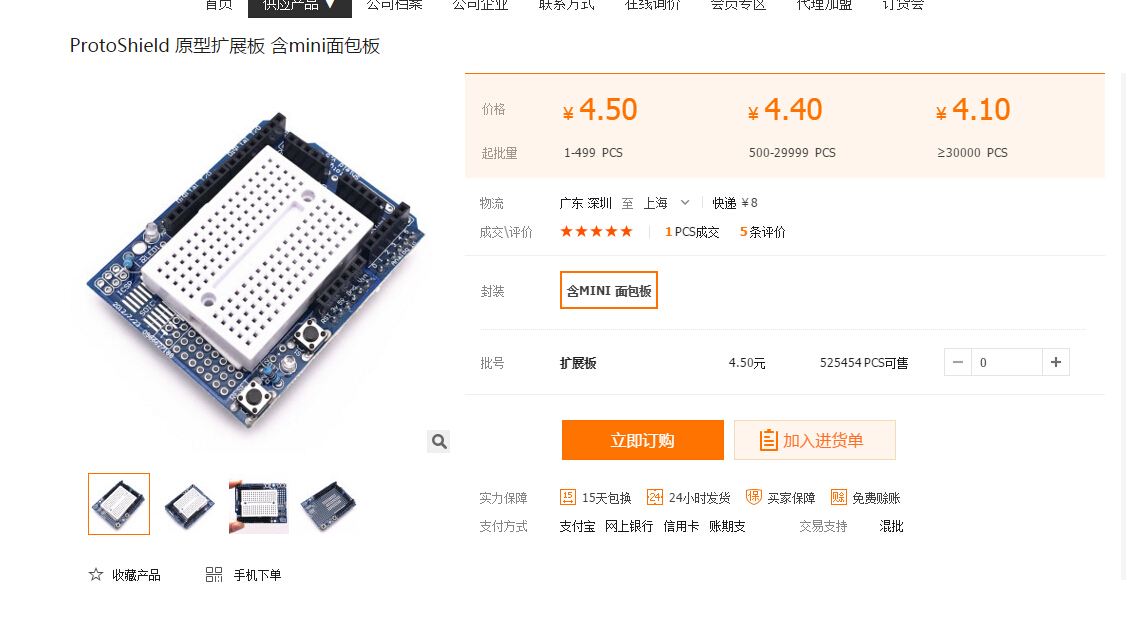Image resolution: width=1126 pixels, height=617 pixels.
Task: Click the 24小时发货 icon
Action: [654, 497]
